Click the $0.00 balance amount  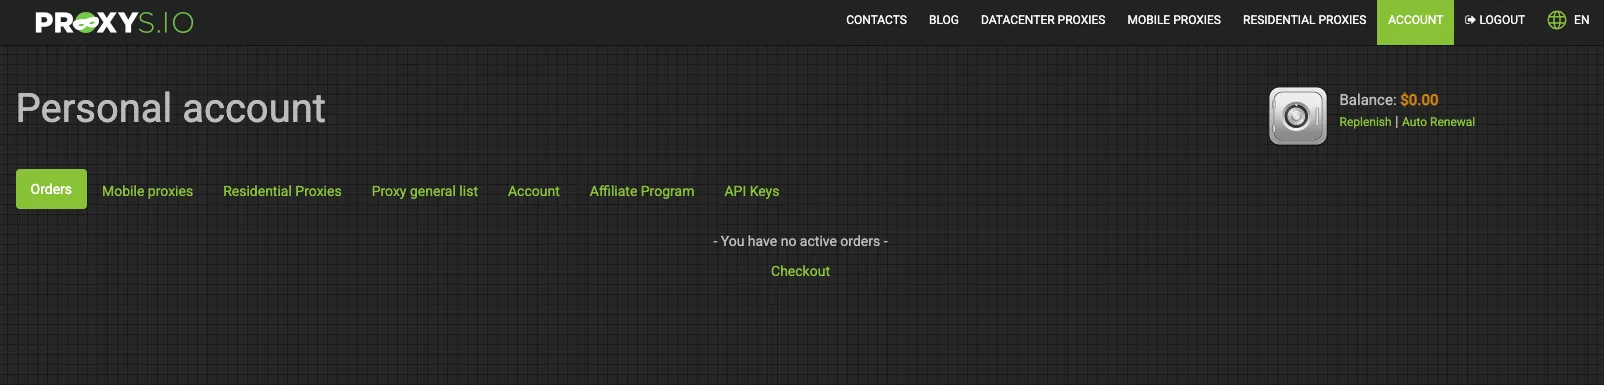click(1419, 100)
